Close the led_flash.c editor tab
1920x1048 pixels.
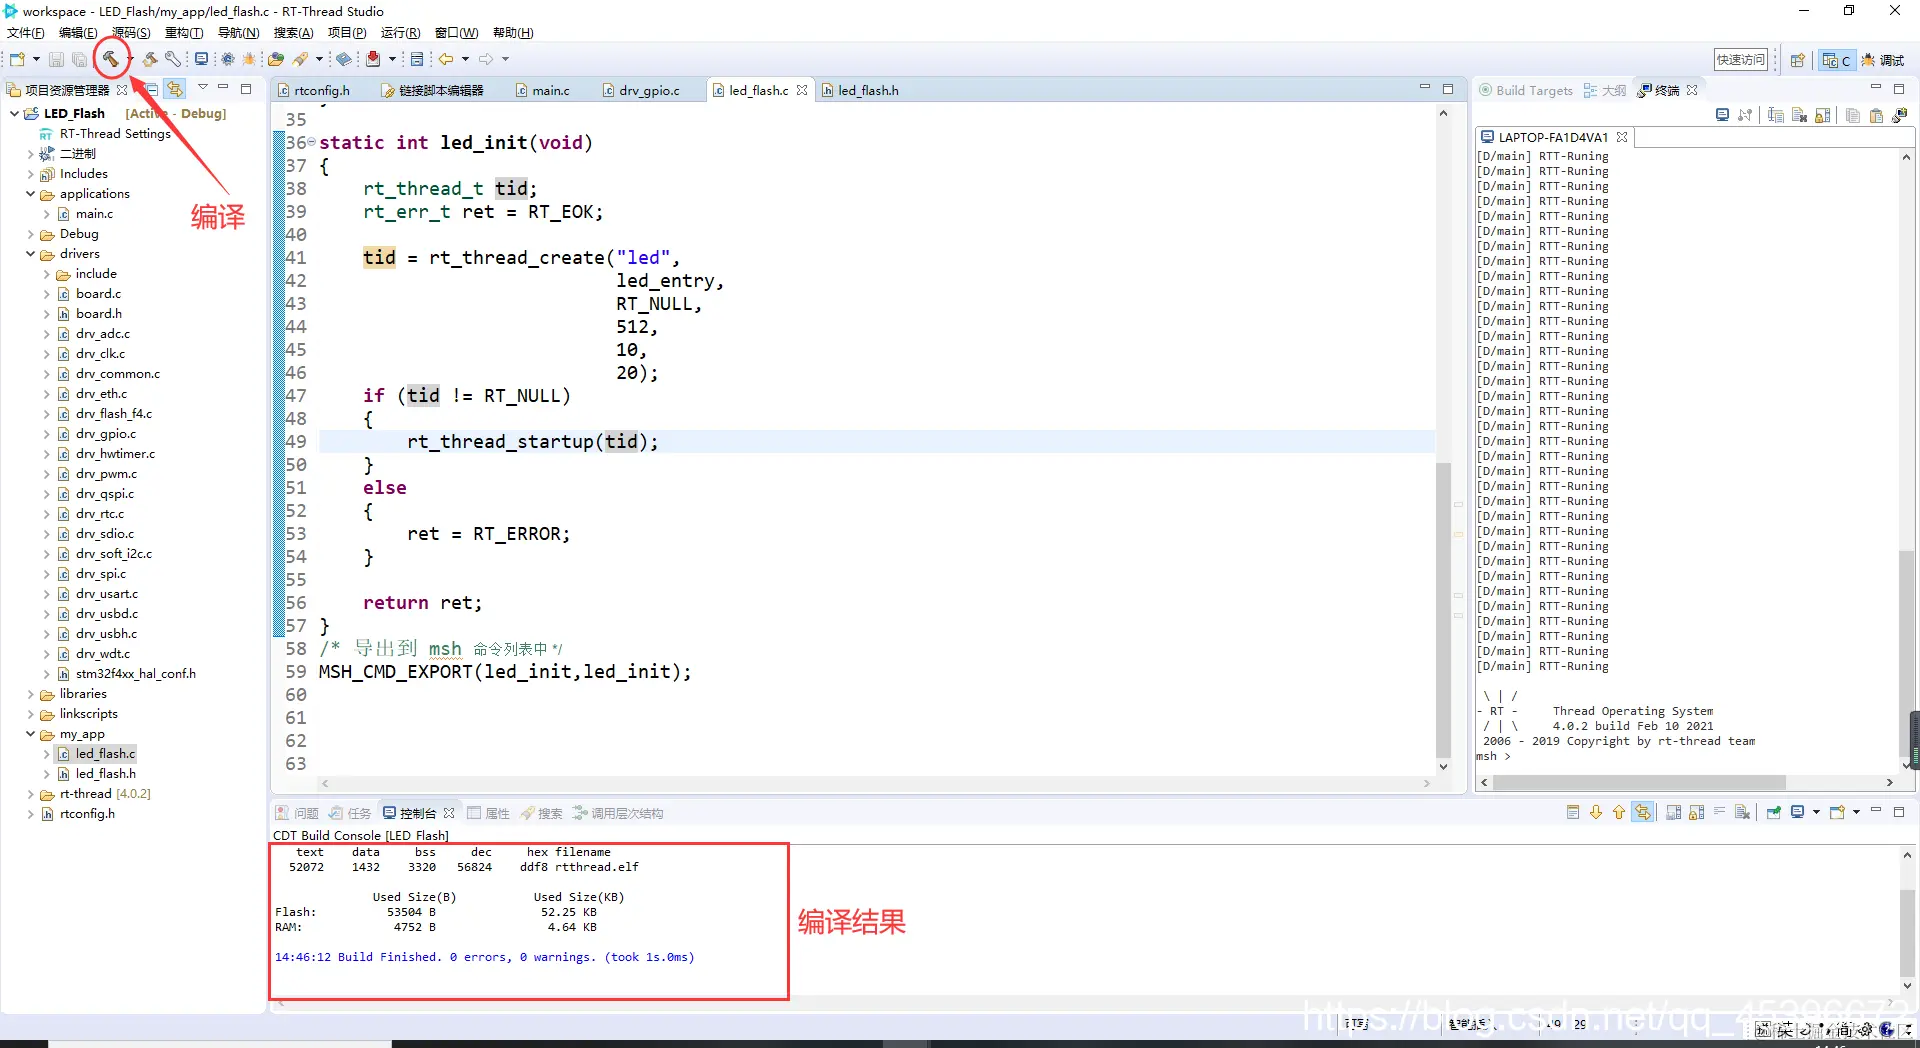pos(802,90)
